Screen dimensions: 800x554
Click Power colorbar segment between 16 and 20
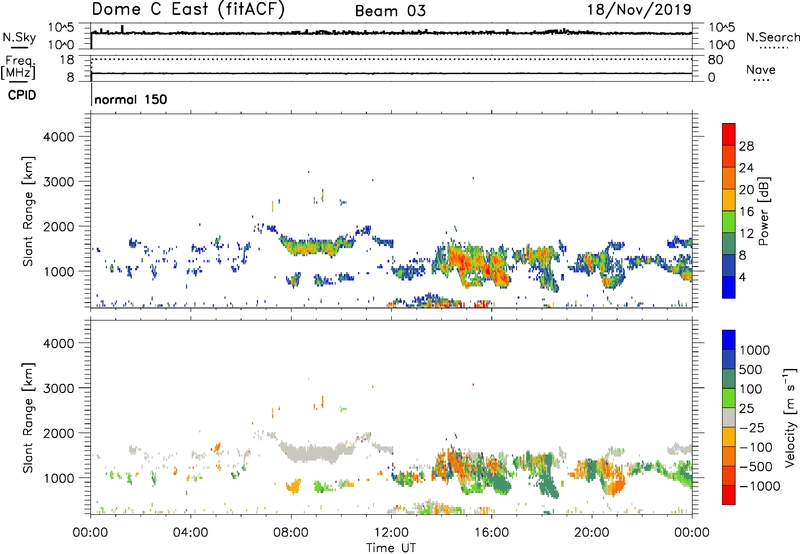click(x=729, y=200)
